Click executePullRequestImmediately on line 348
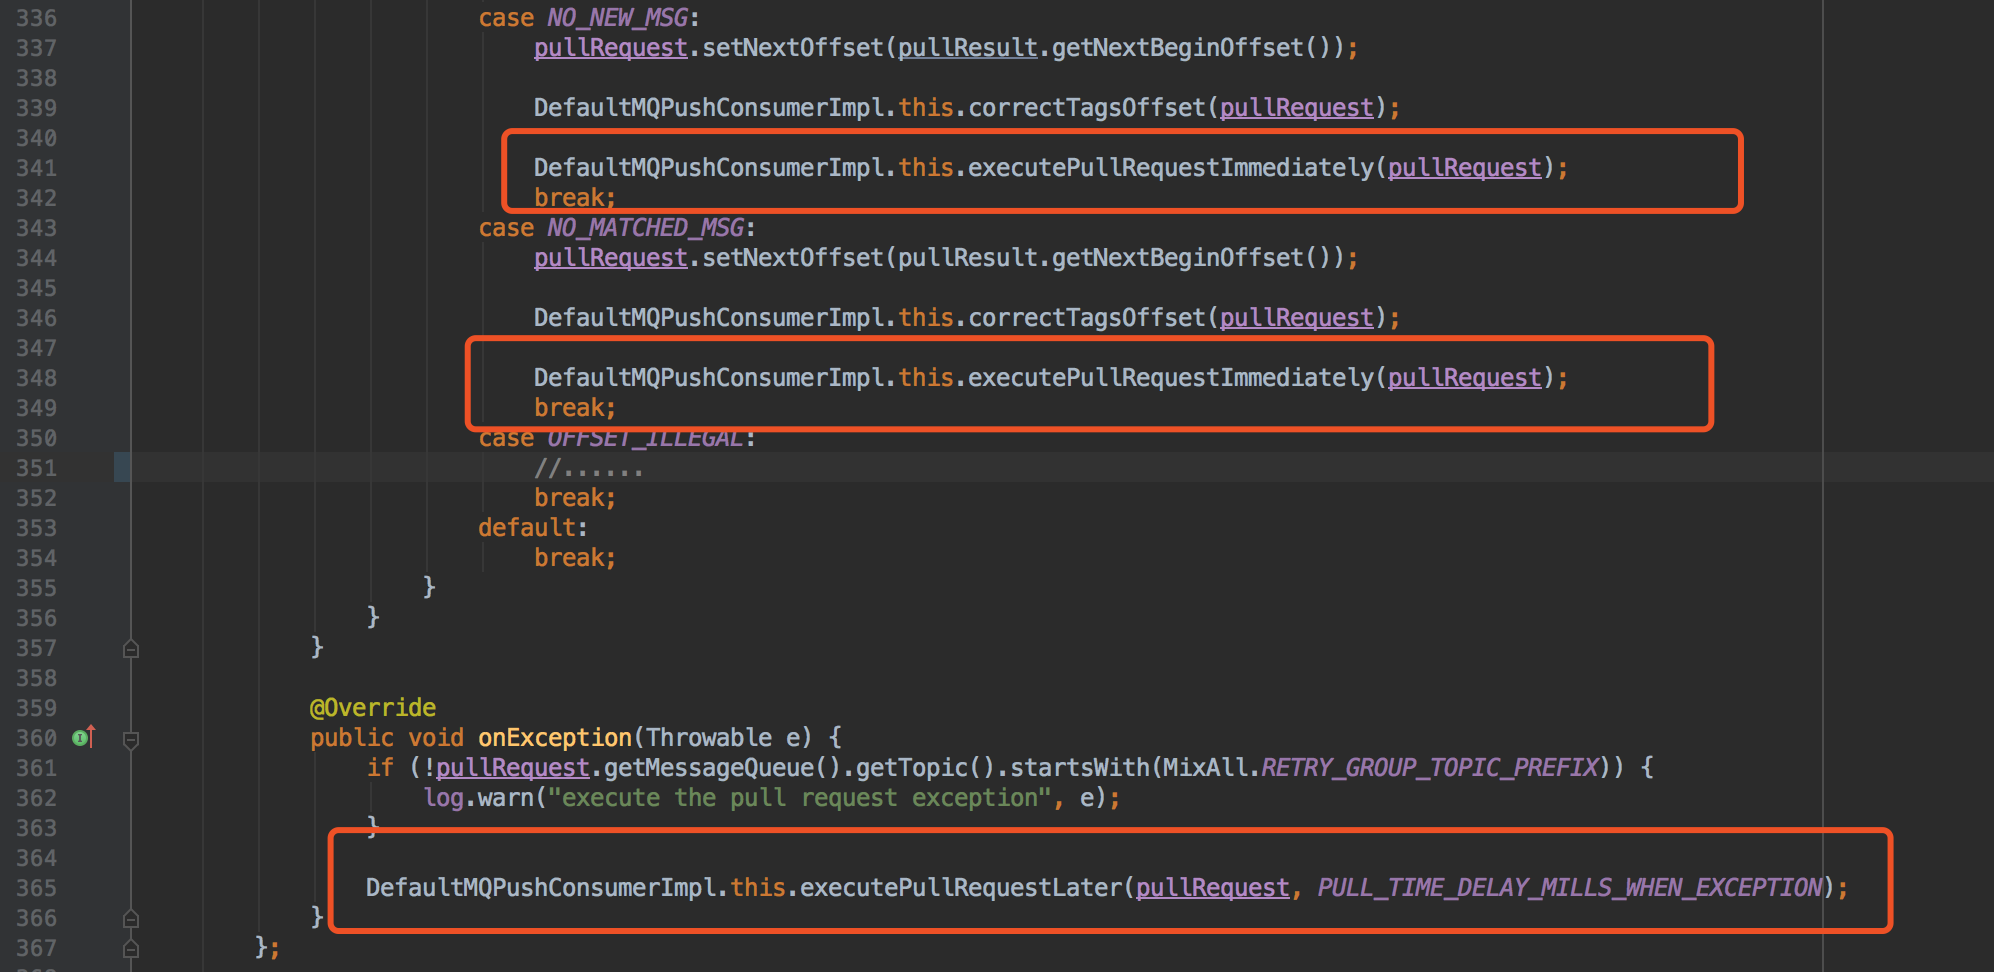The height and width of the screenshot is (972, 1994). (1171, 378)
